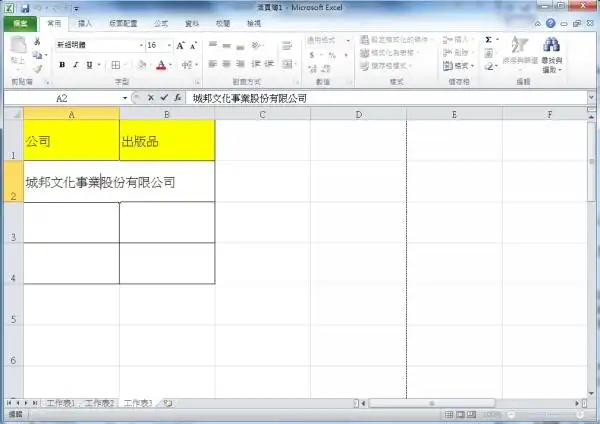
Task: Toggle Bold formatting
Action: coord(62,65)
